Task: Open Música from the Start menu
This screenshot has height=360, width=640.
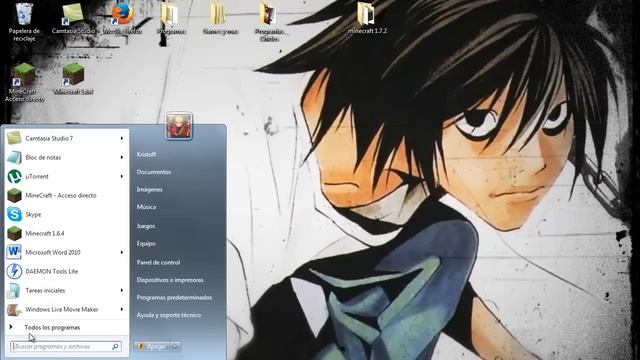Action: click(x=146, y=207)
